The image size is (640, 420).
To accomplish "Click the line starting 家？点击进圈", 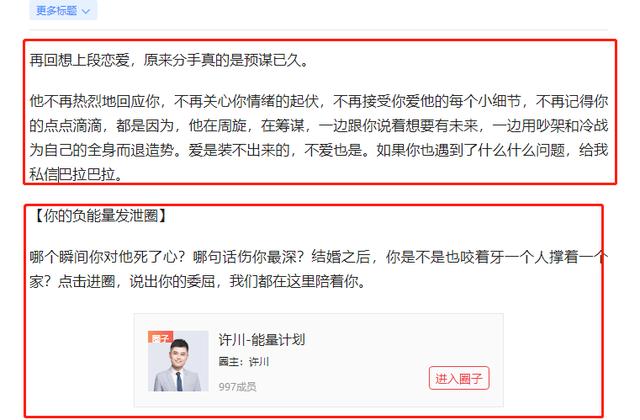I will 198,281.
